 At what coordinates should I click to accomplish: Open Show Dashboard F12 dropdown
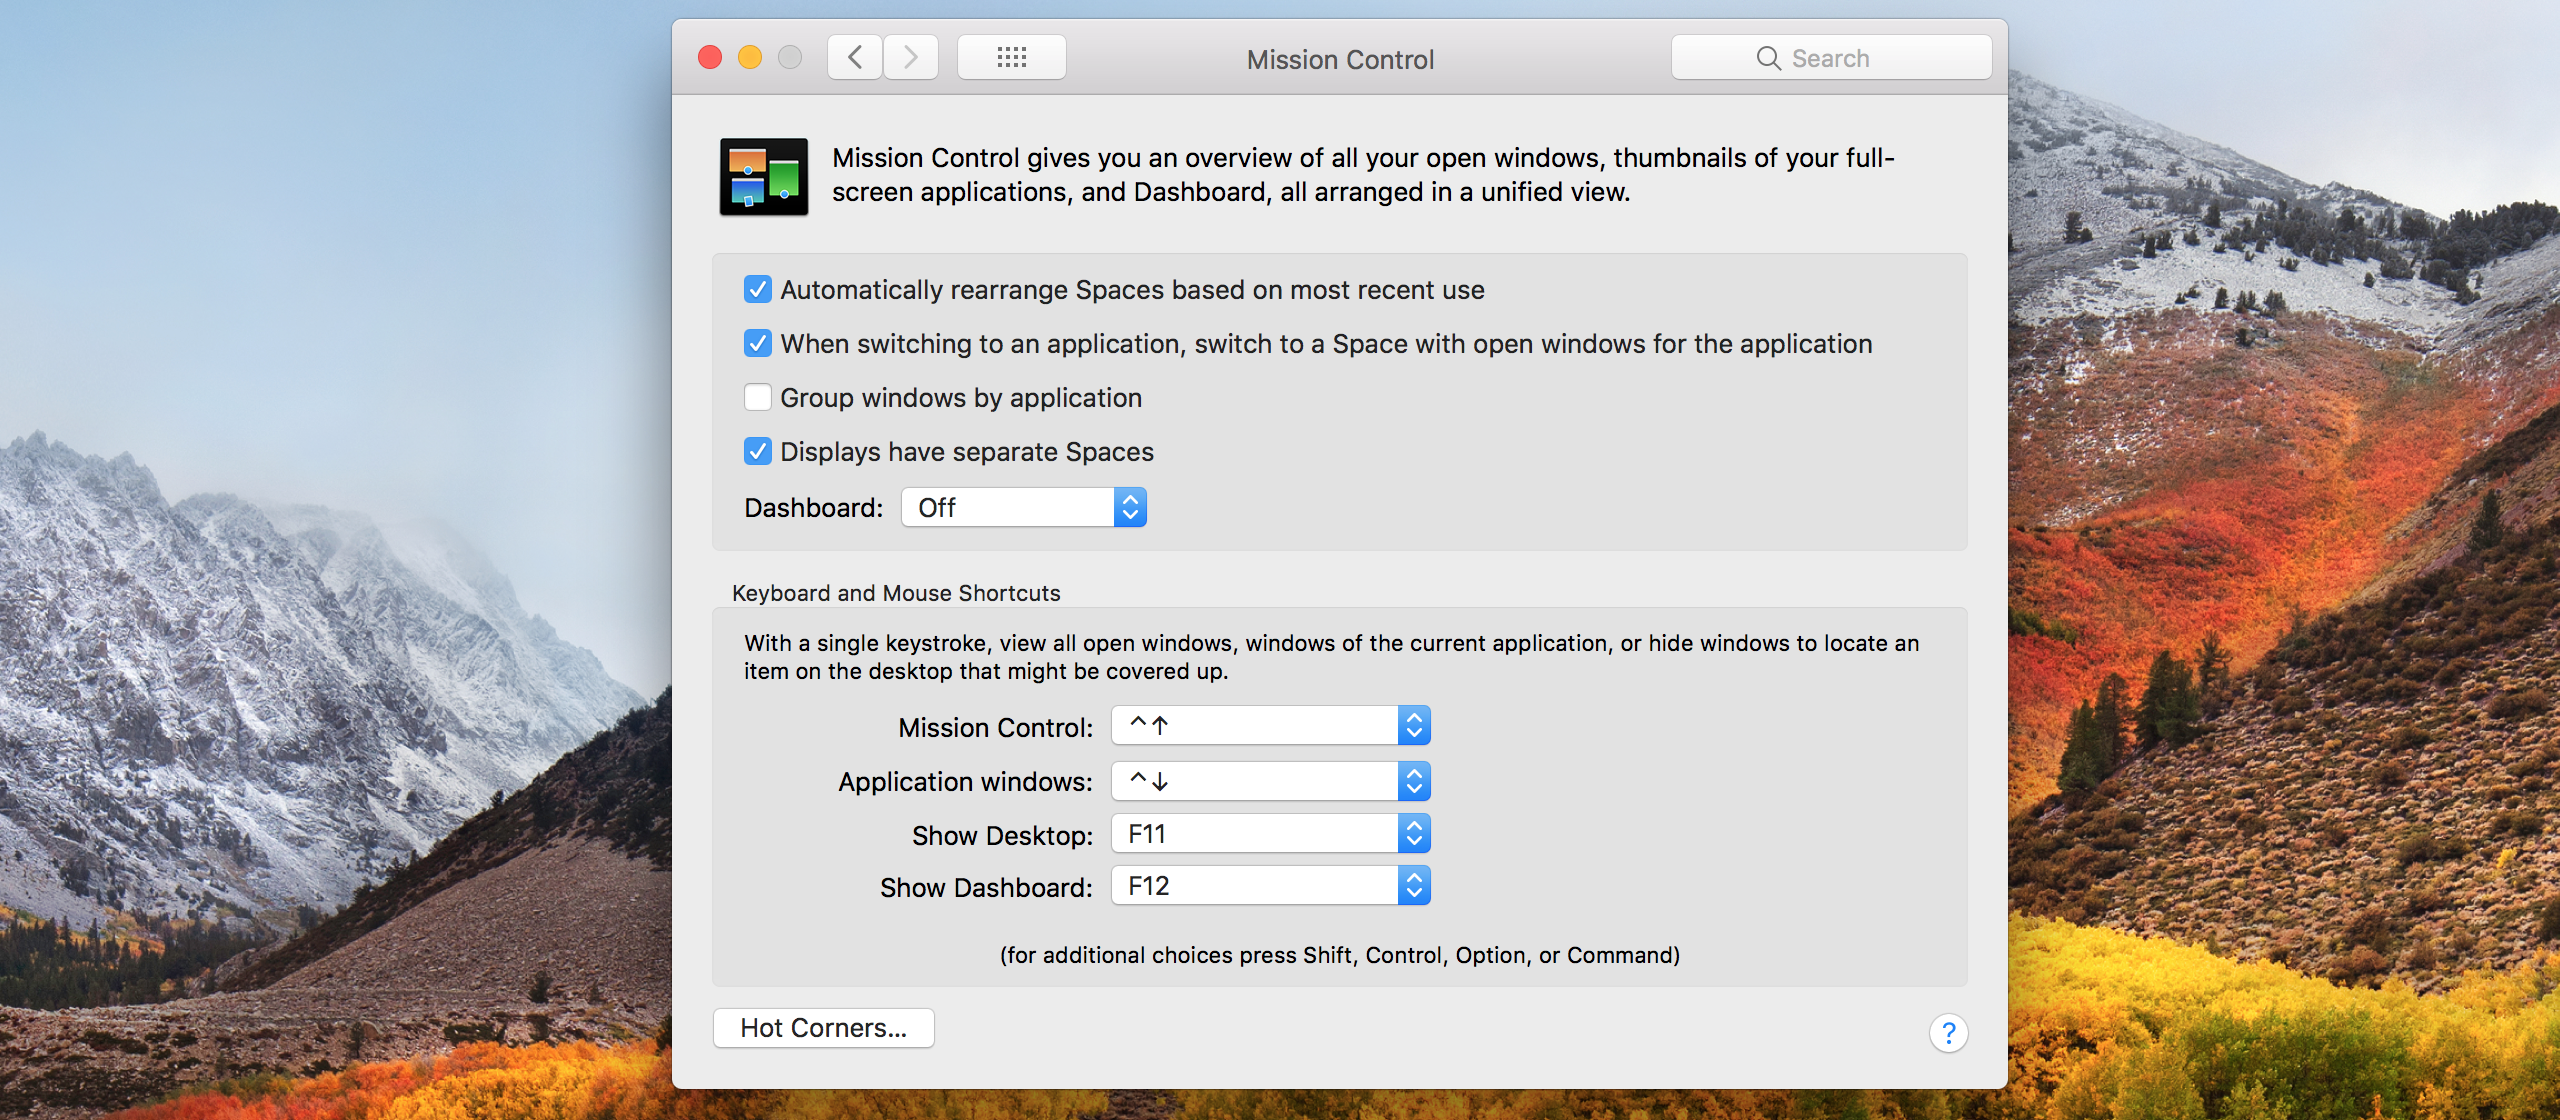pos(1270,886)
